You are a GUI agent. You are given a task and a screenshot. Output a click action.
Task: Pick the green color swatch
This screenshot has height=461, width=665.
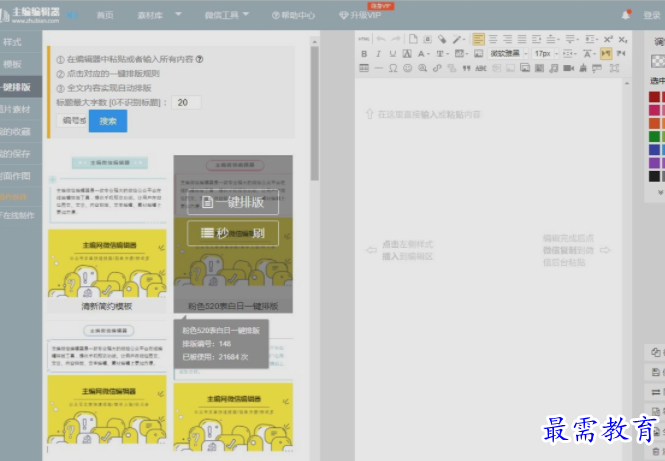654,136
